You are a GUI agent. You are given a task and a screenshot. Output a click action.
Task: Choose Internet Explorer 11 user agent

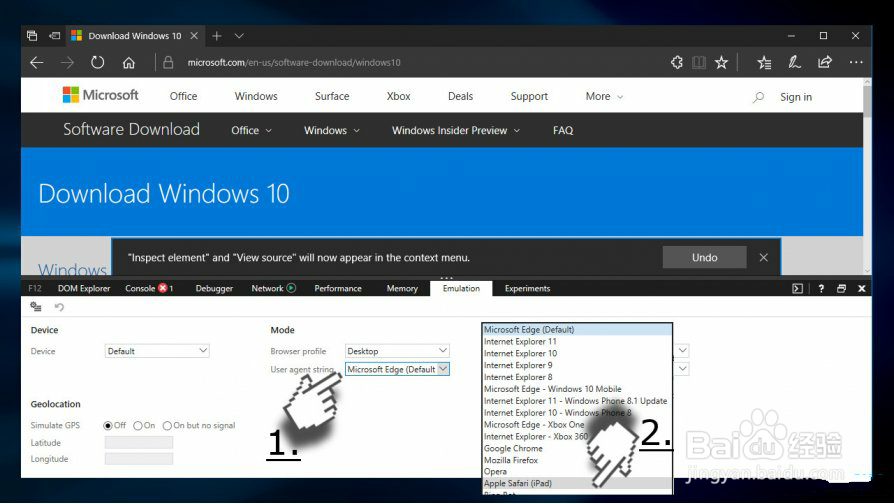[577, 342]
